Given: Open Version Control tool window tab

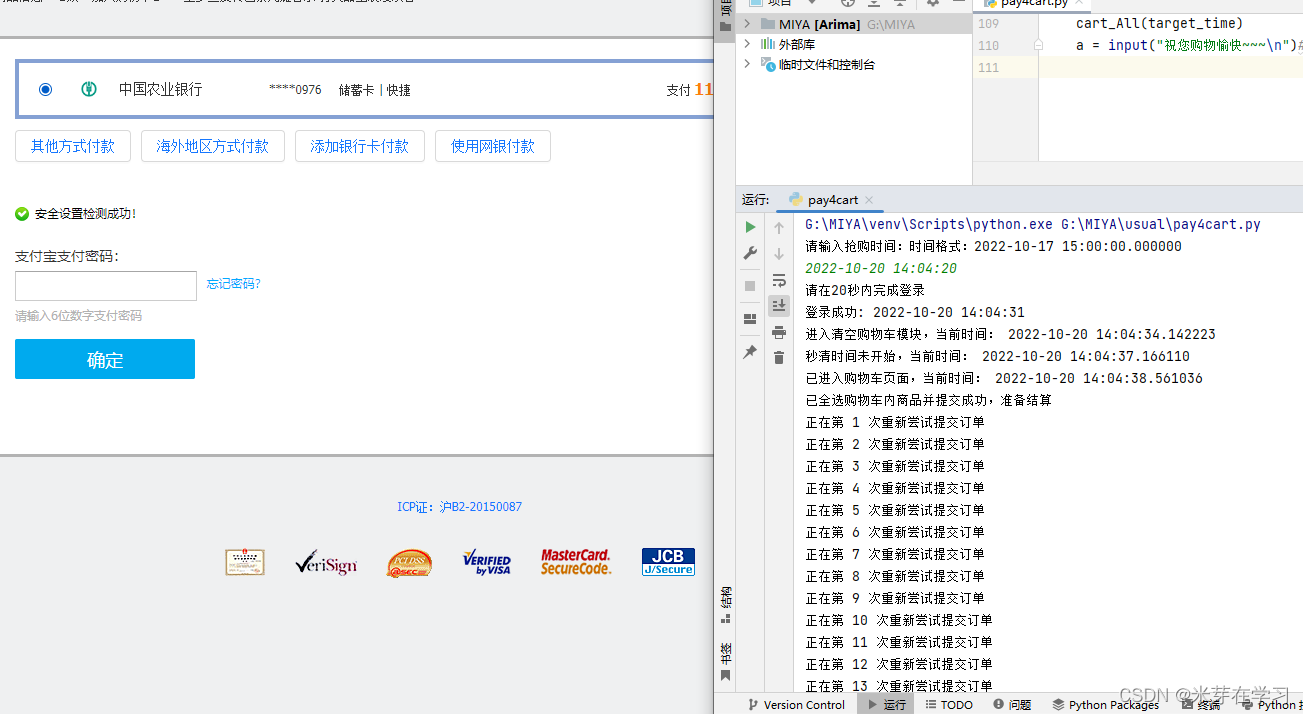Looking at the screenshot, I should coord(795,704).
